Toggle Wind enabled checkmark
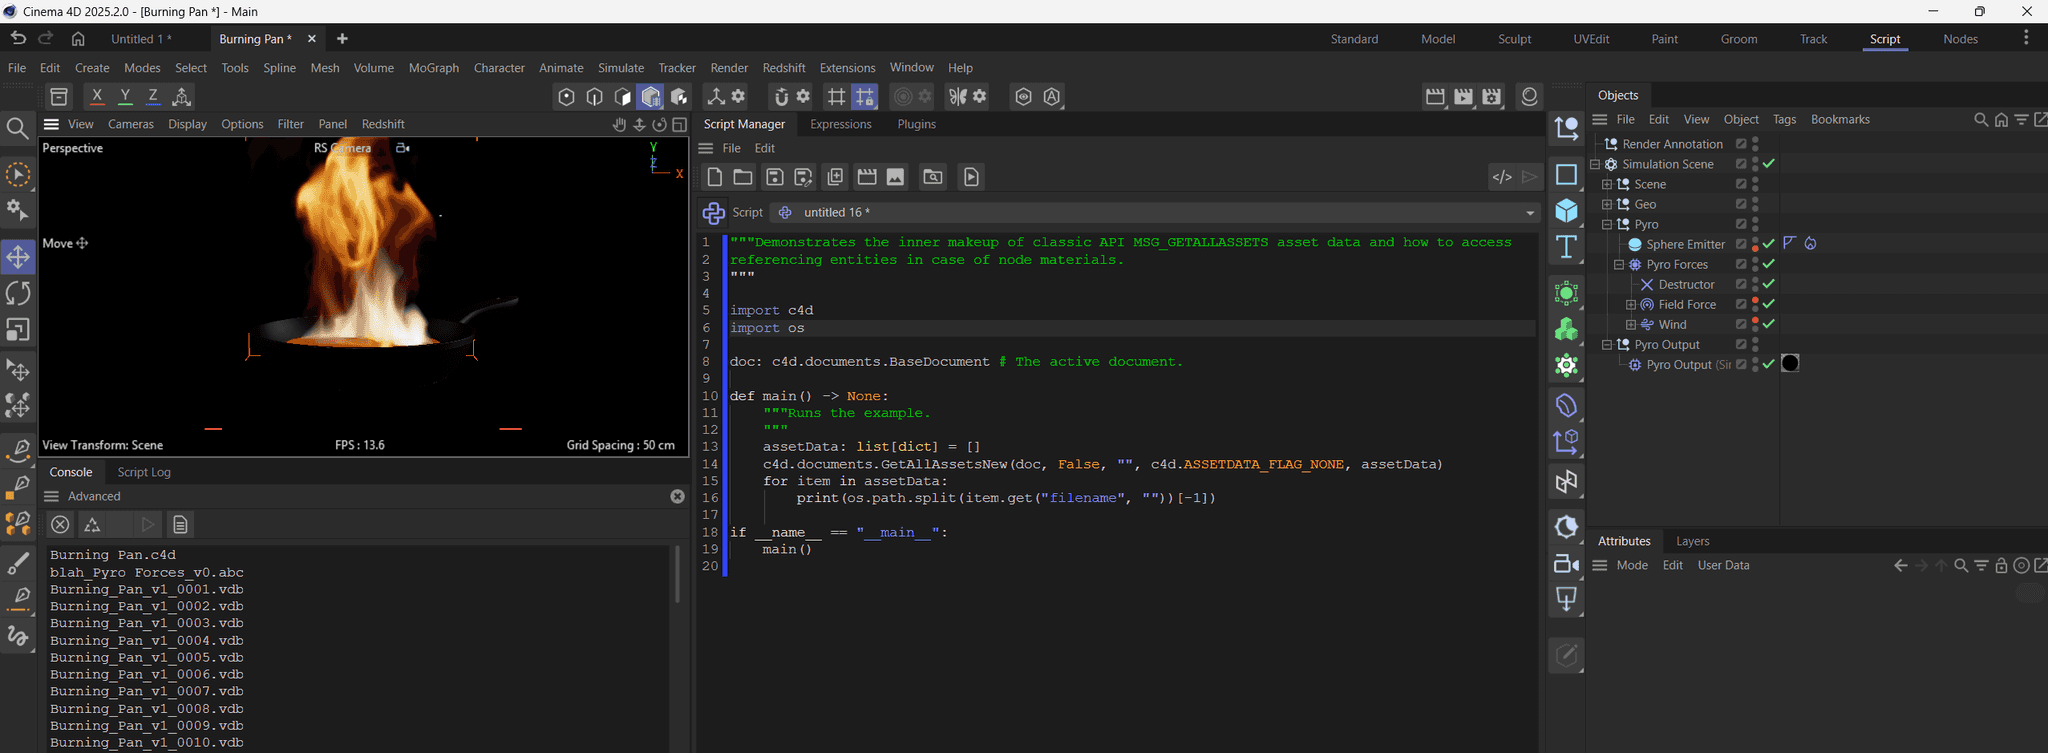Screen dimensions: 2048x753 pyautogui.click(x=1769, y=324)
